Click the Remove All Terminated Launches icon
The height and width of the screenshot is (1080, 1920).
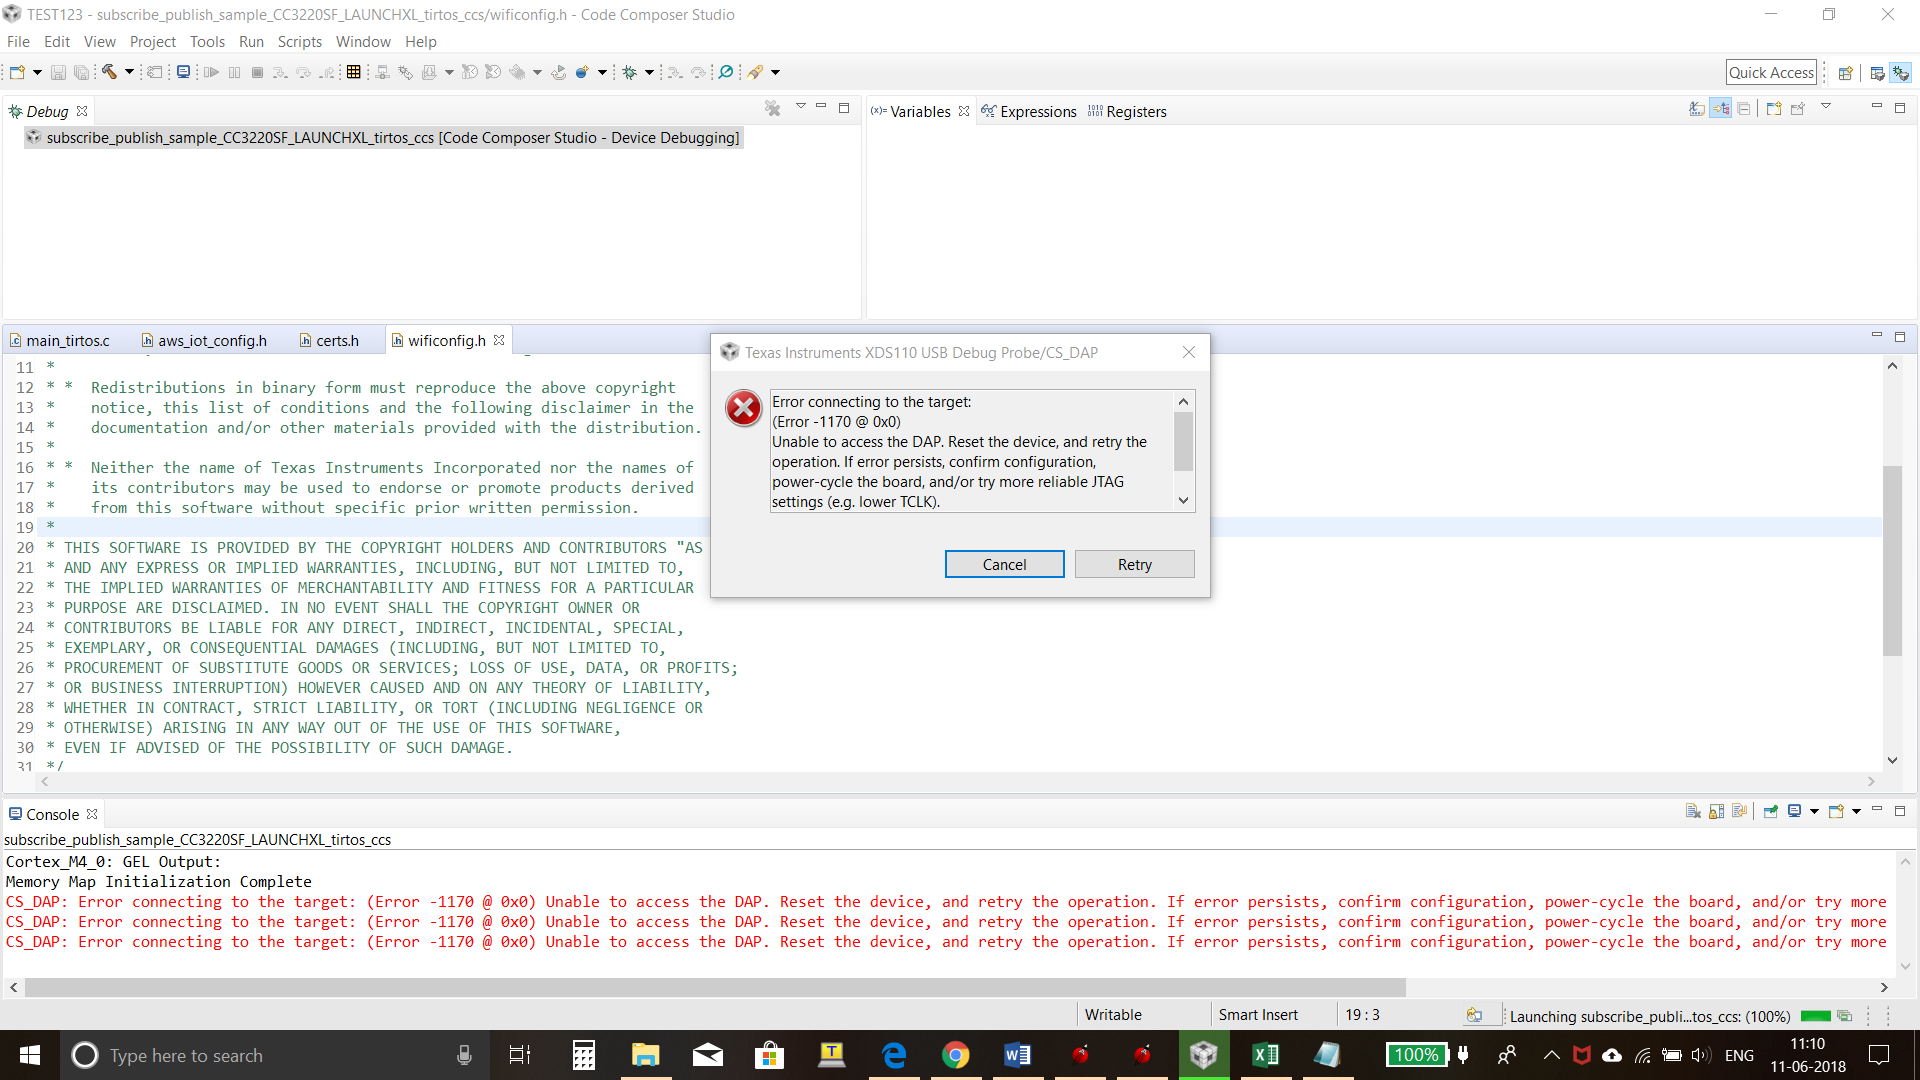coord(772,109)
